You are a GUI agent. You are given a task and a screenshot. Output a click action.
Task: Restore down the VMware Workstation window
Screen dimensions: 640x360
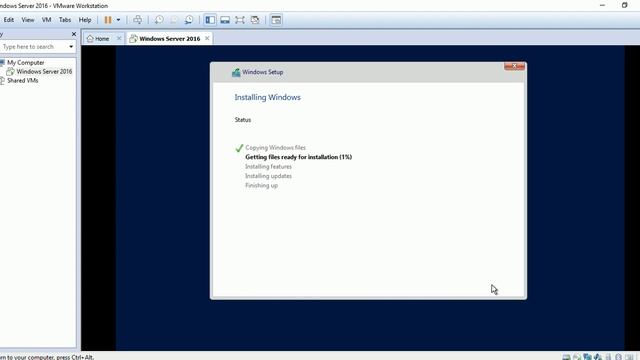click(x=624, y=5)
